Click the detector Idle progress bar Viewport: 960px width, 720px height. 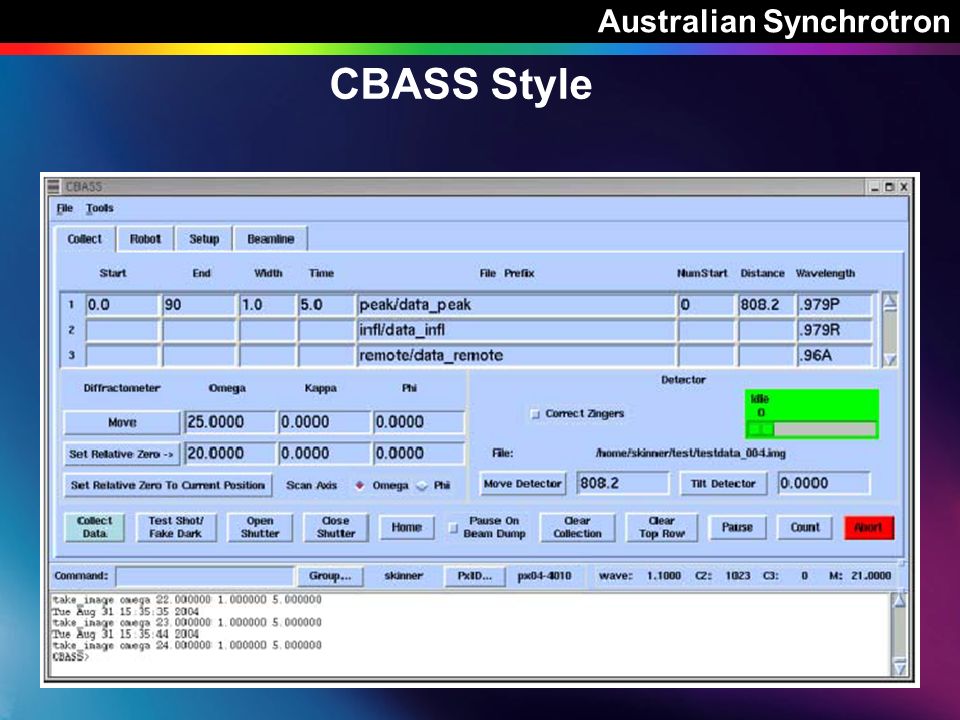812,430
